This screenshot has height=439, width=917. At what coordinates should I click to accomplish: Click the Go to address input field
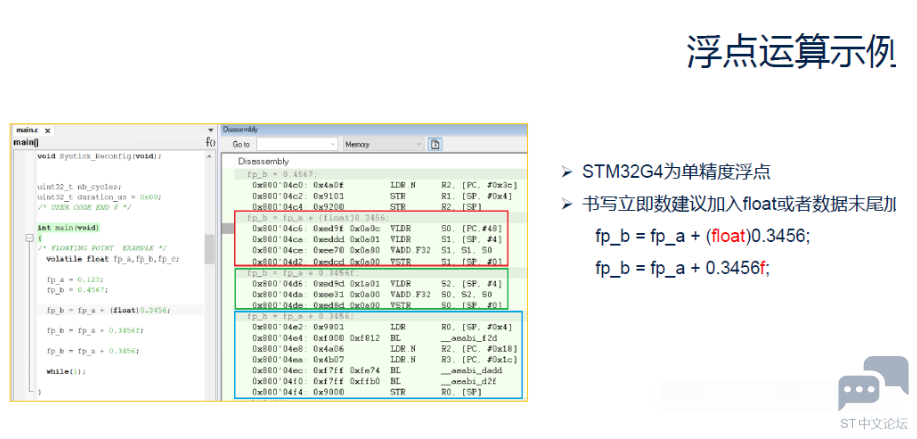coord(297,144)
